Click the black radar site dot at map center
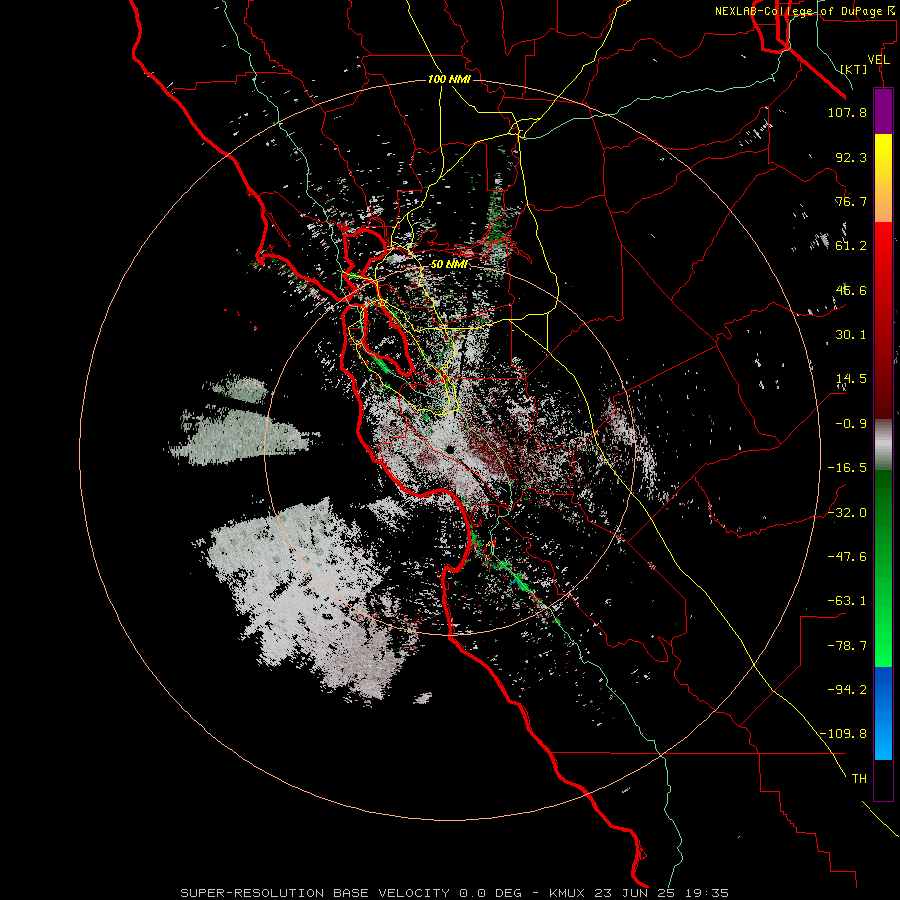The height and width of the screenshot is (900, 900). coord(450,449)
